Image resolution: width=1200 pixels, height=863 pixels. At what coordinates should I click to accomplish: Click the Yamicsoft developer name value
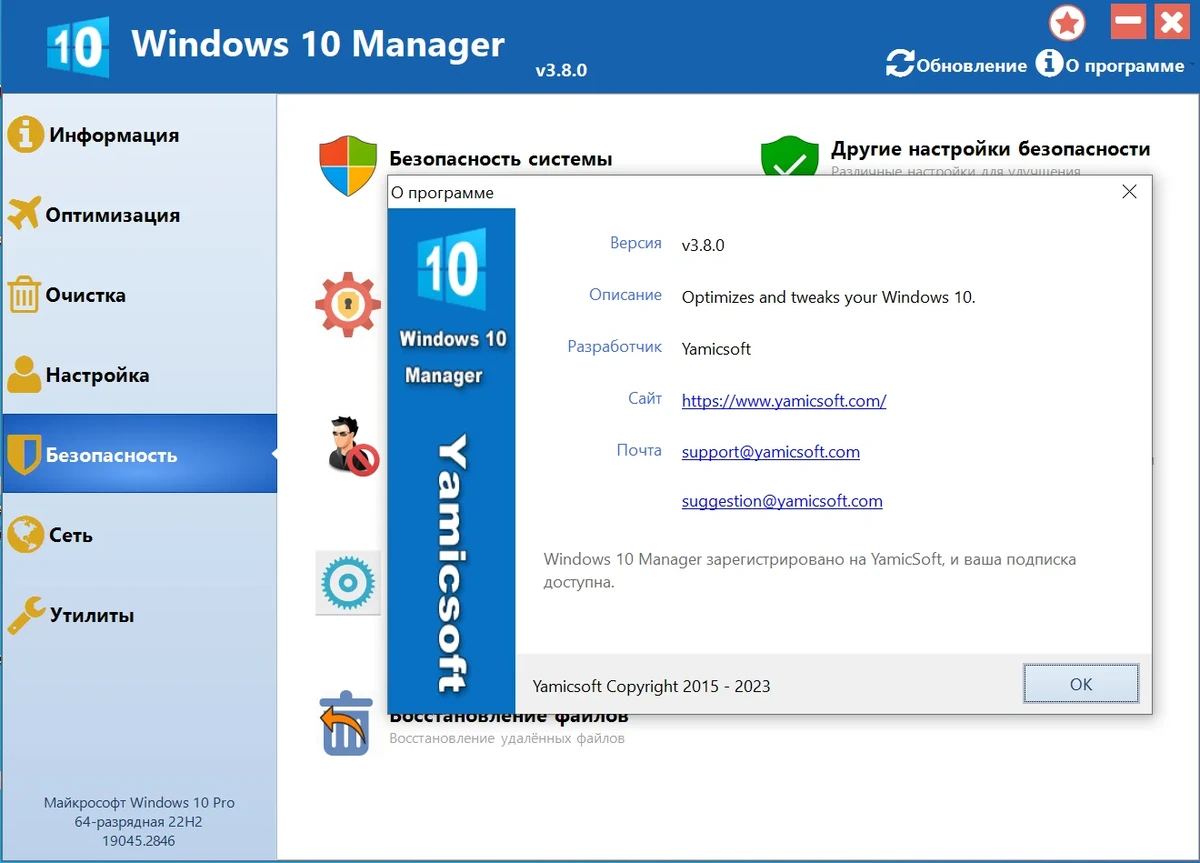tap(716, 349)
